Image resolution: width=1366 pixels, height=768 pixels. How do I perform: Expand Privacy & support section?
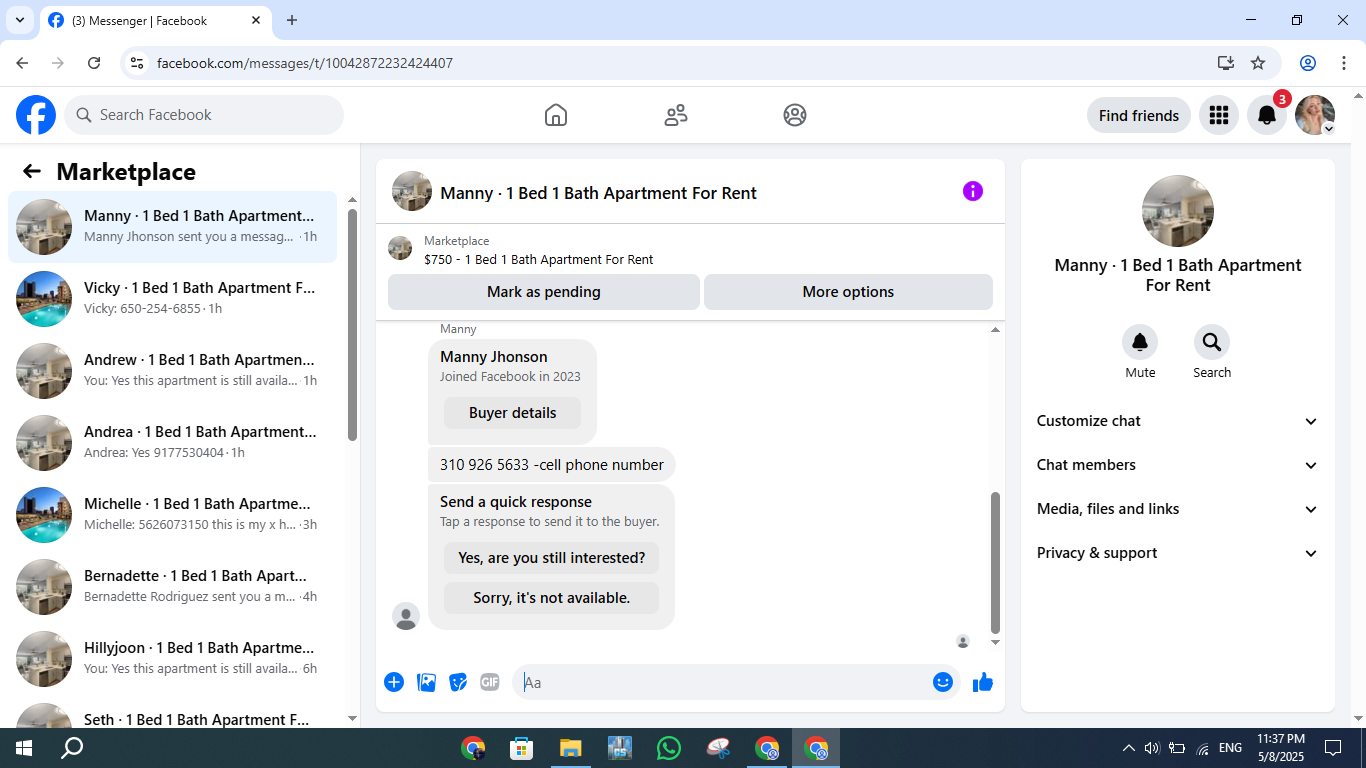tap(1178, 553)
